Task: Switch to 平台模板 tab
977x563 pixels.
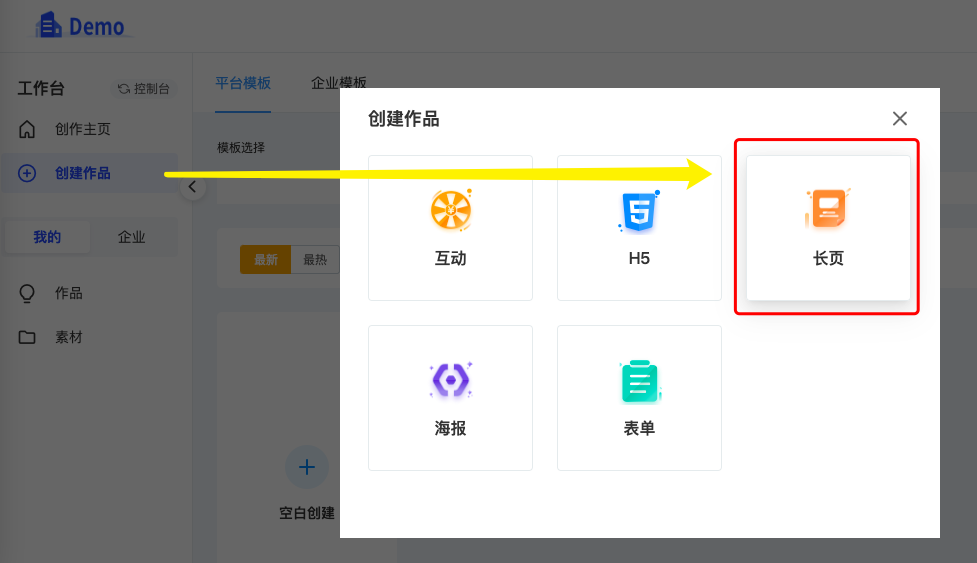Action: (243, 83)
